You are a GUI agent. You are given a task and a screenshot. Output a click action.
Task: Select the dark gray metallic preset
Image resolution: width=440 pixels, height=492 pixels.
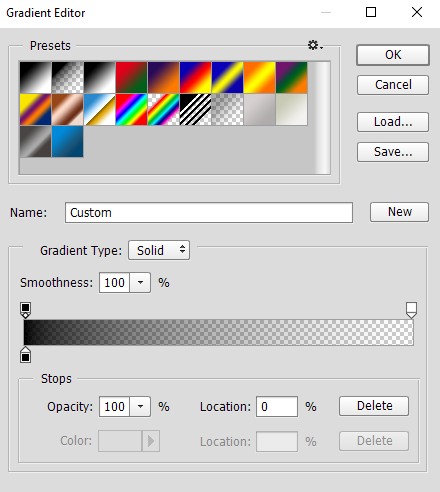point(35,141)
